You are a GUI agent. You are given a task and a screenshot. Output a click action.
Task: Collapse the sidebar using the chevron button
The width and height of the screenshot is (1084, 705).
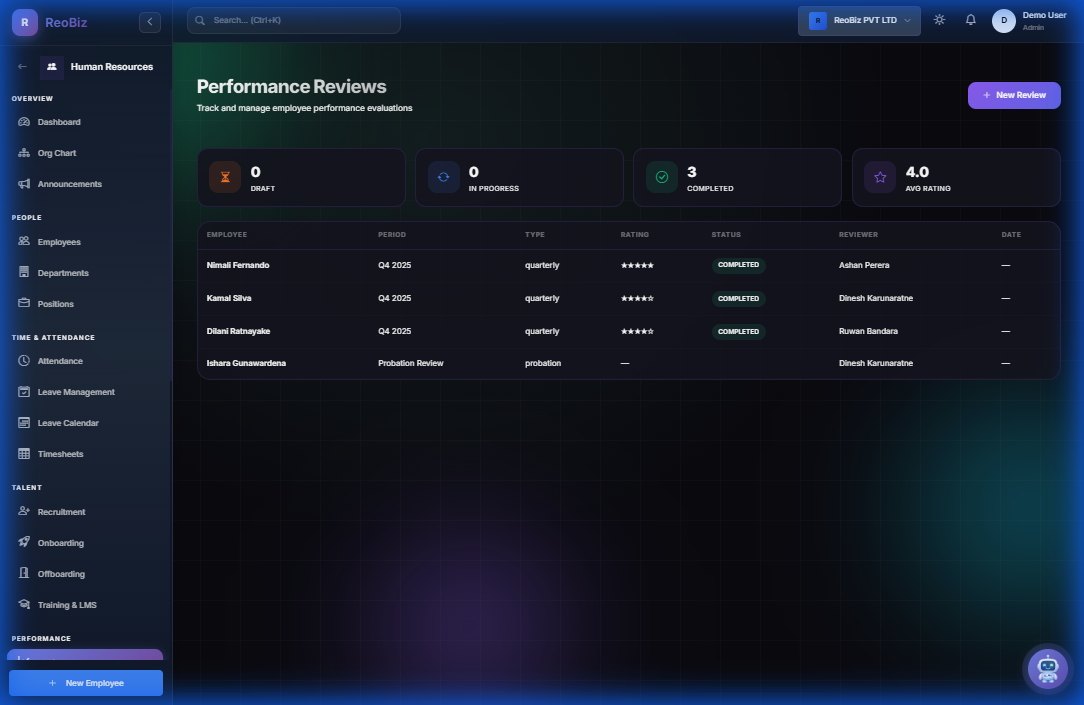pos(149,21)
